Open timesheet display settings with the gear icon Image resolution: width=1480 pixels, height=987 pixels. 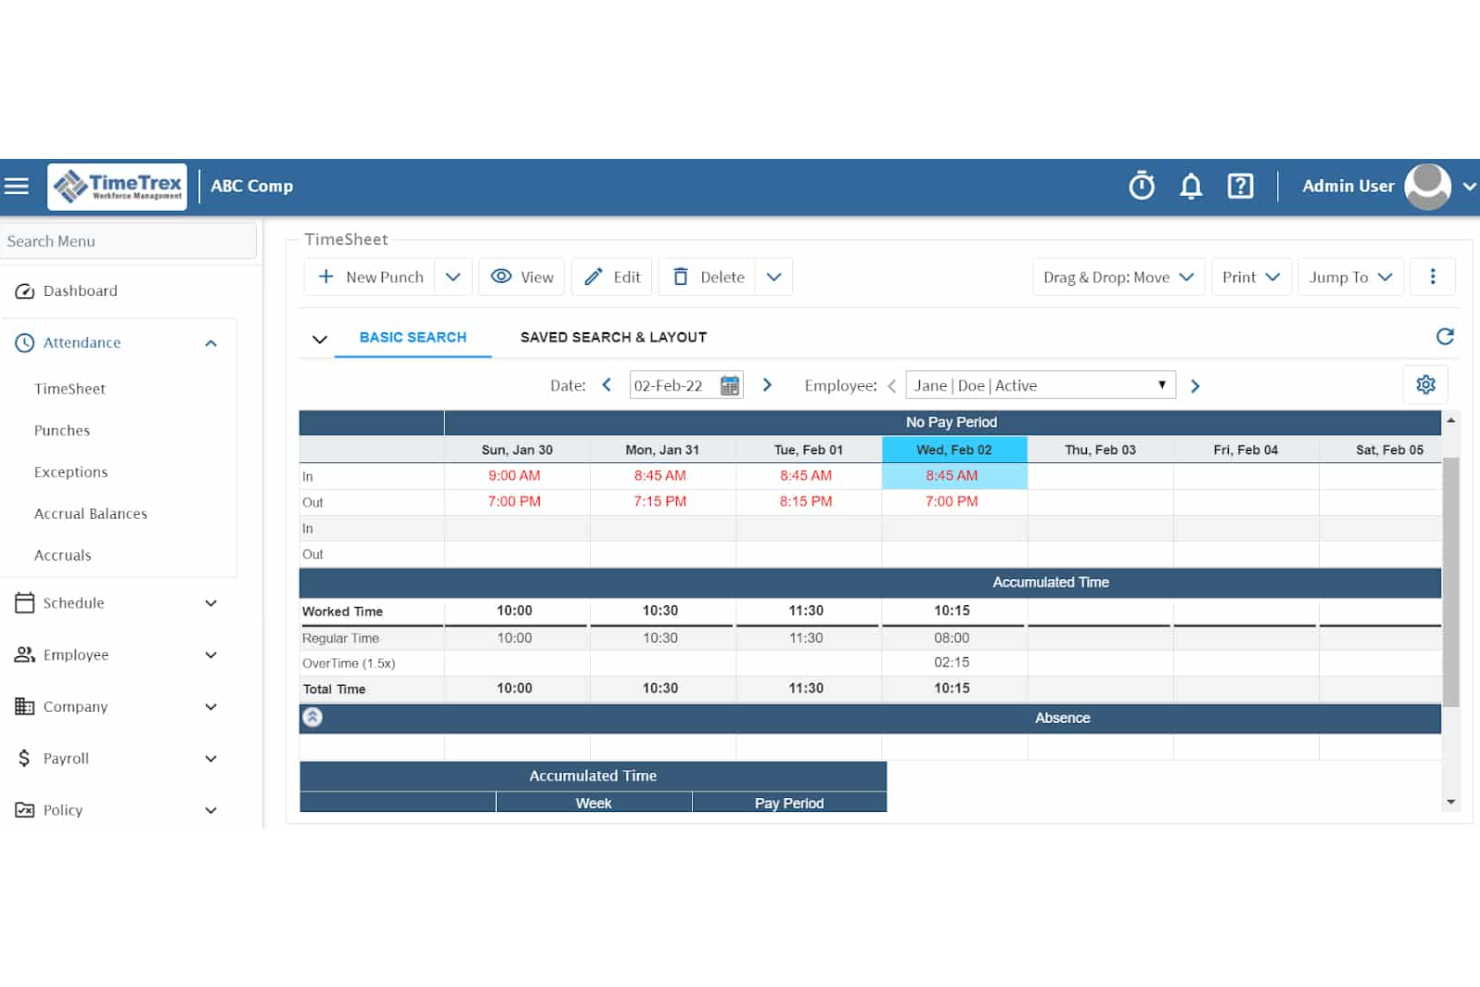pyautogui.click(x=1425, y=384)
